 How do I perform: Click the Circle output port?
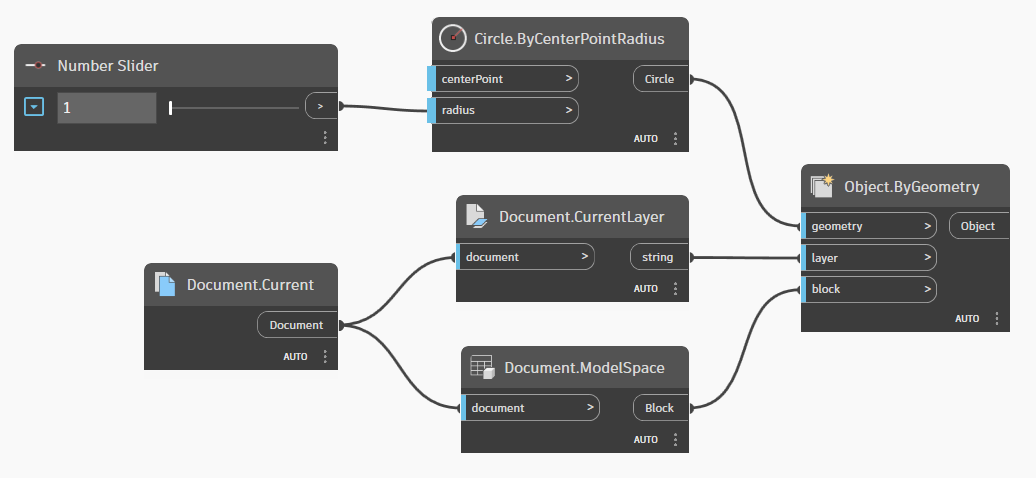(660, 78)
